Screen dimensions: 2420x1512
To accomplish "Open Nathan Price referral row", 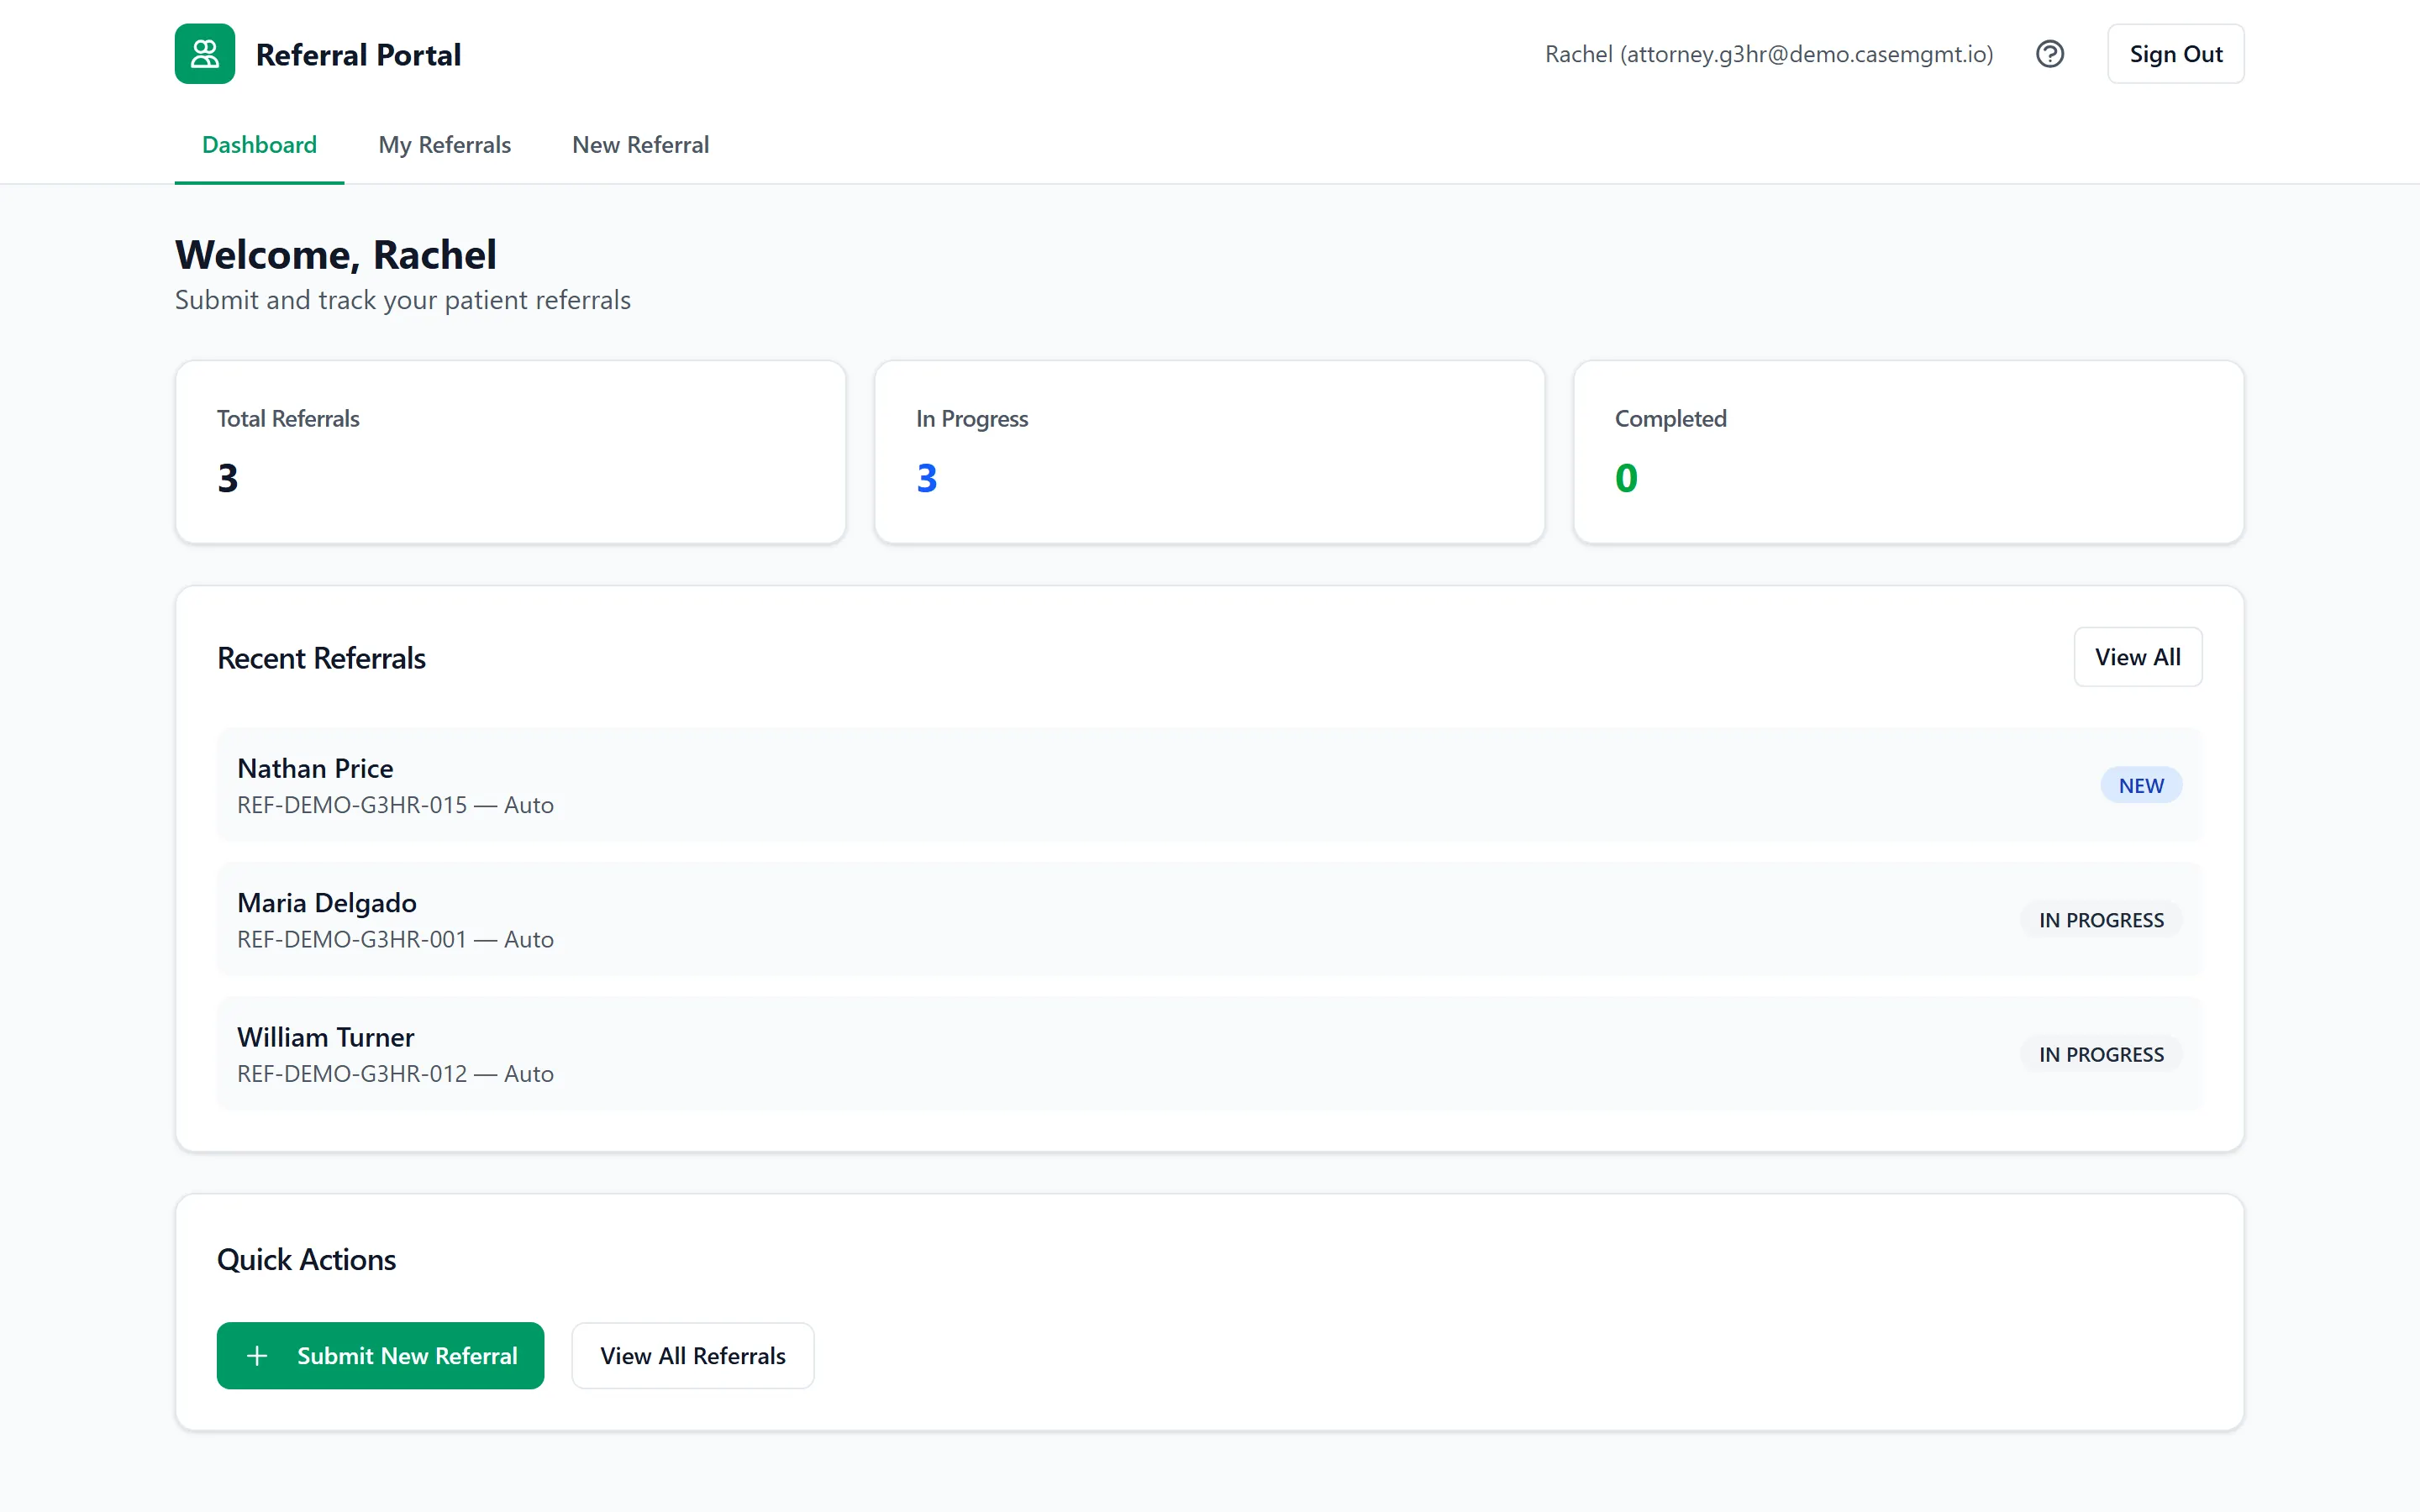I will (x=1209, y=785).
